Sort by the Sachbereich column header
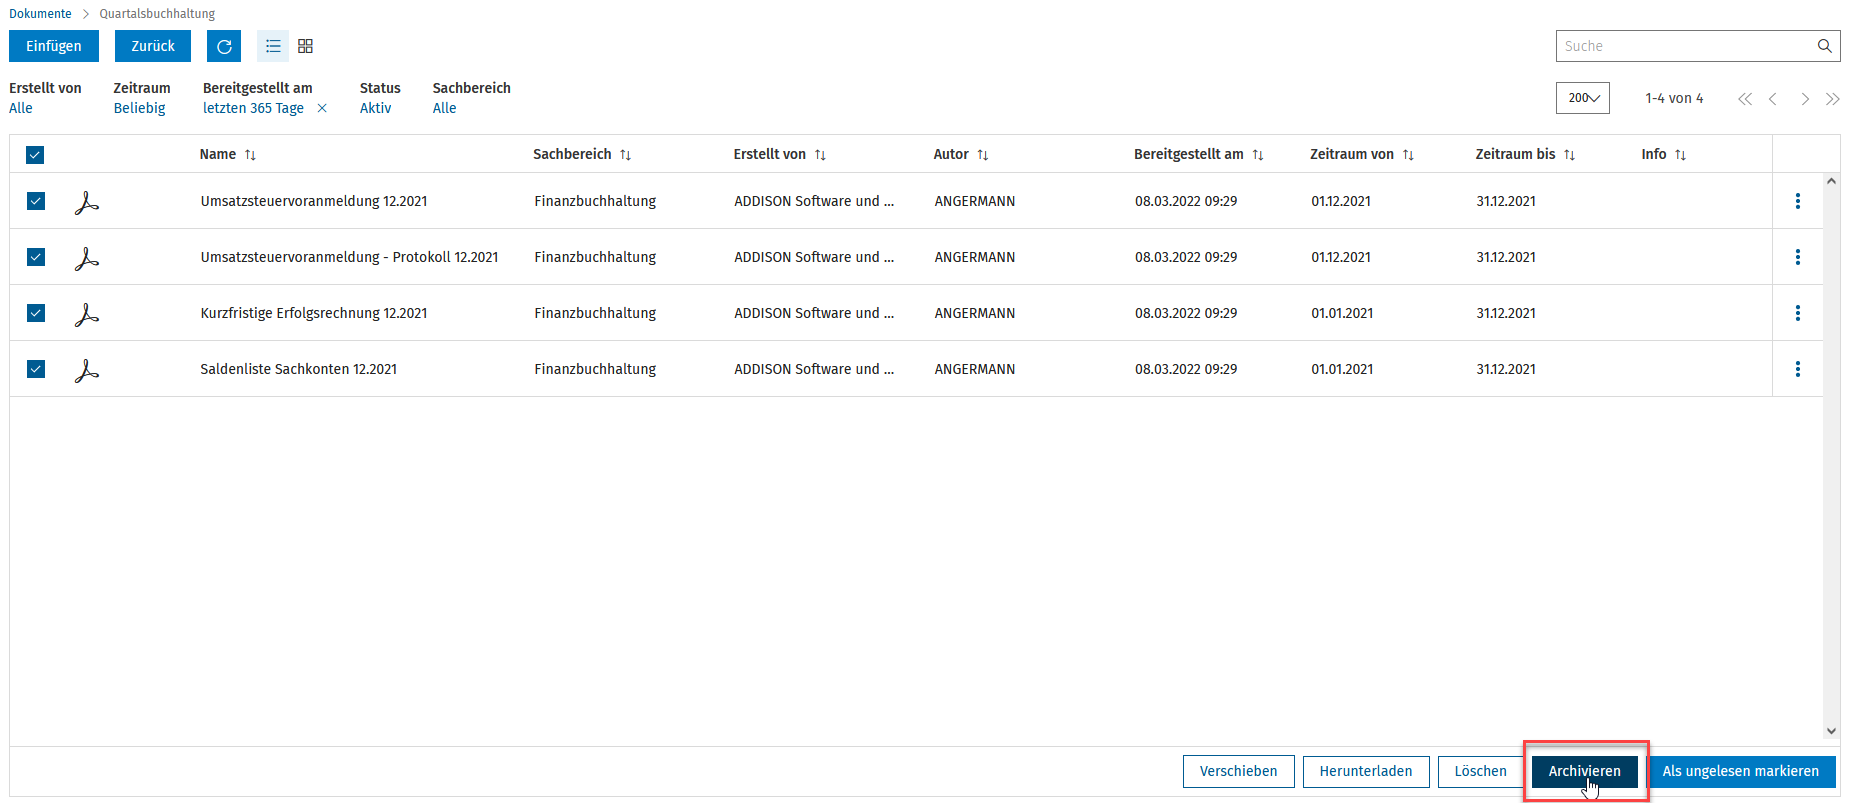 point(582,154)
